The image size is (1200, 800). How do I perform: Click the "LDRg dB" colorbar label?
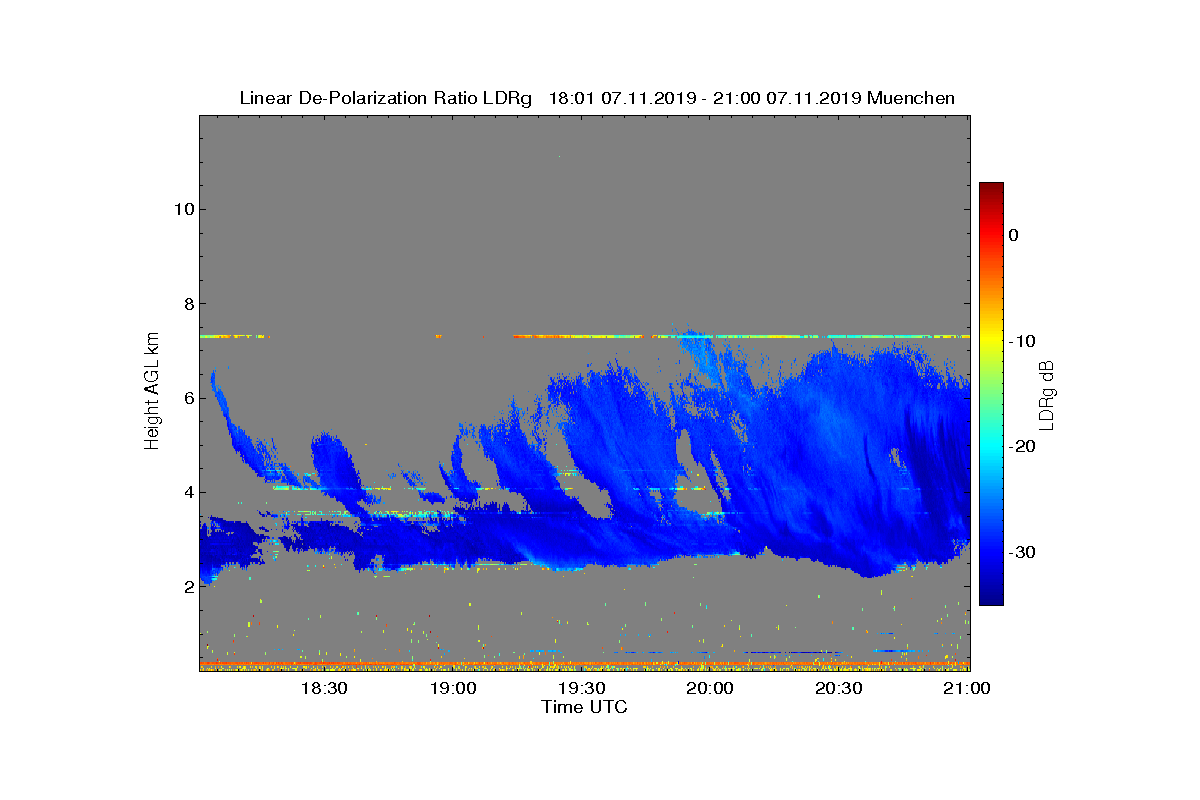pyautogui.click(x=1048, y=395)
